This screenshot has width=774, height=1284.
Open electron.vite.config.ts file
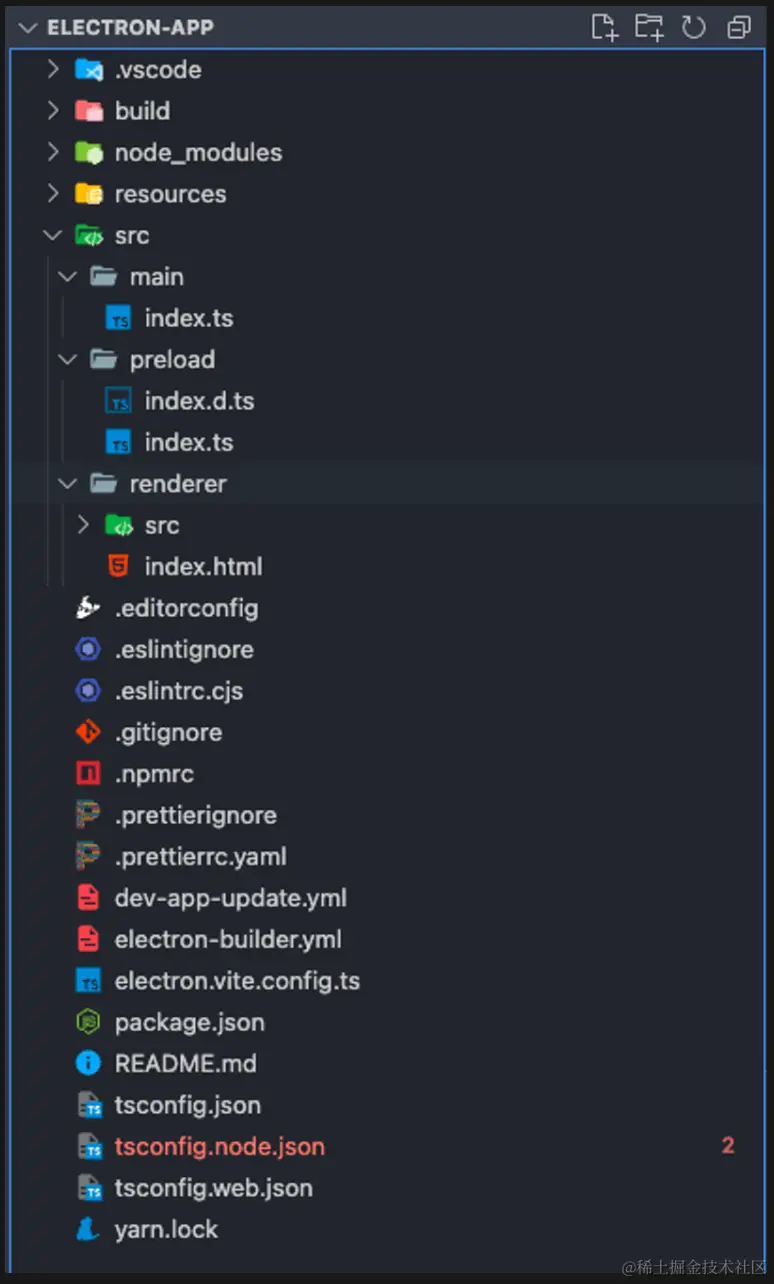pos(237,981)
